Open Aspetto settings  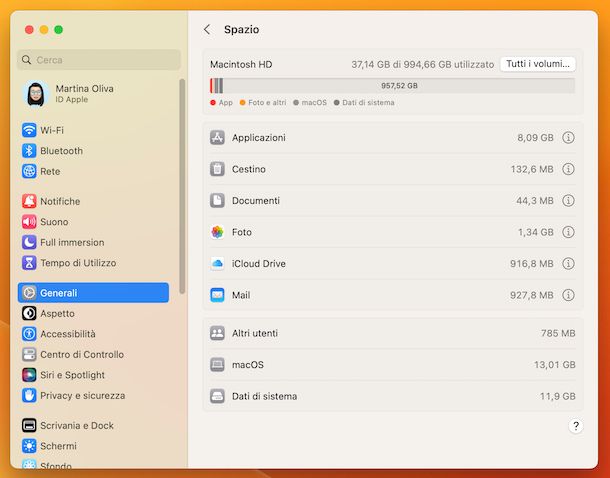coord(93,313)
